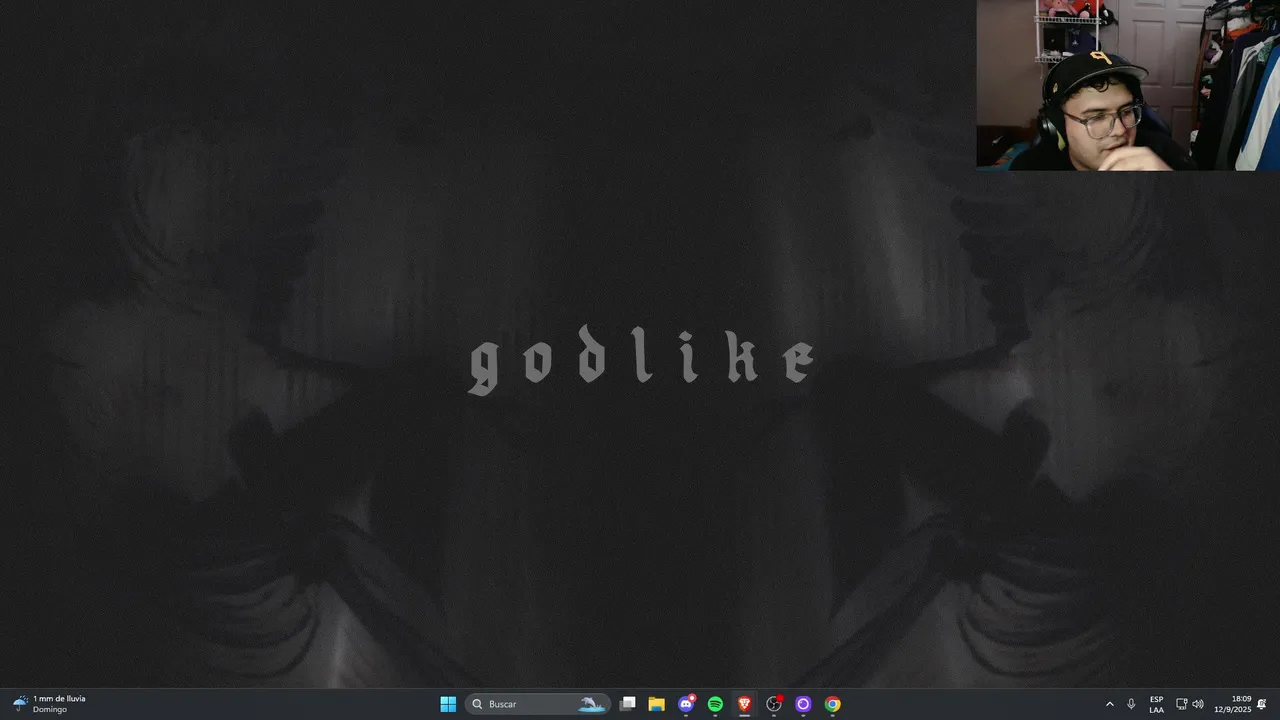Click the Buscar search box
The height and width of the screenshot is (720, 1280).
537,704
